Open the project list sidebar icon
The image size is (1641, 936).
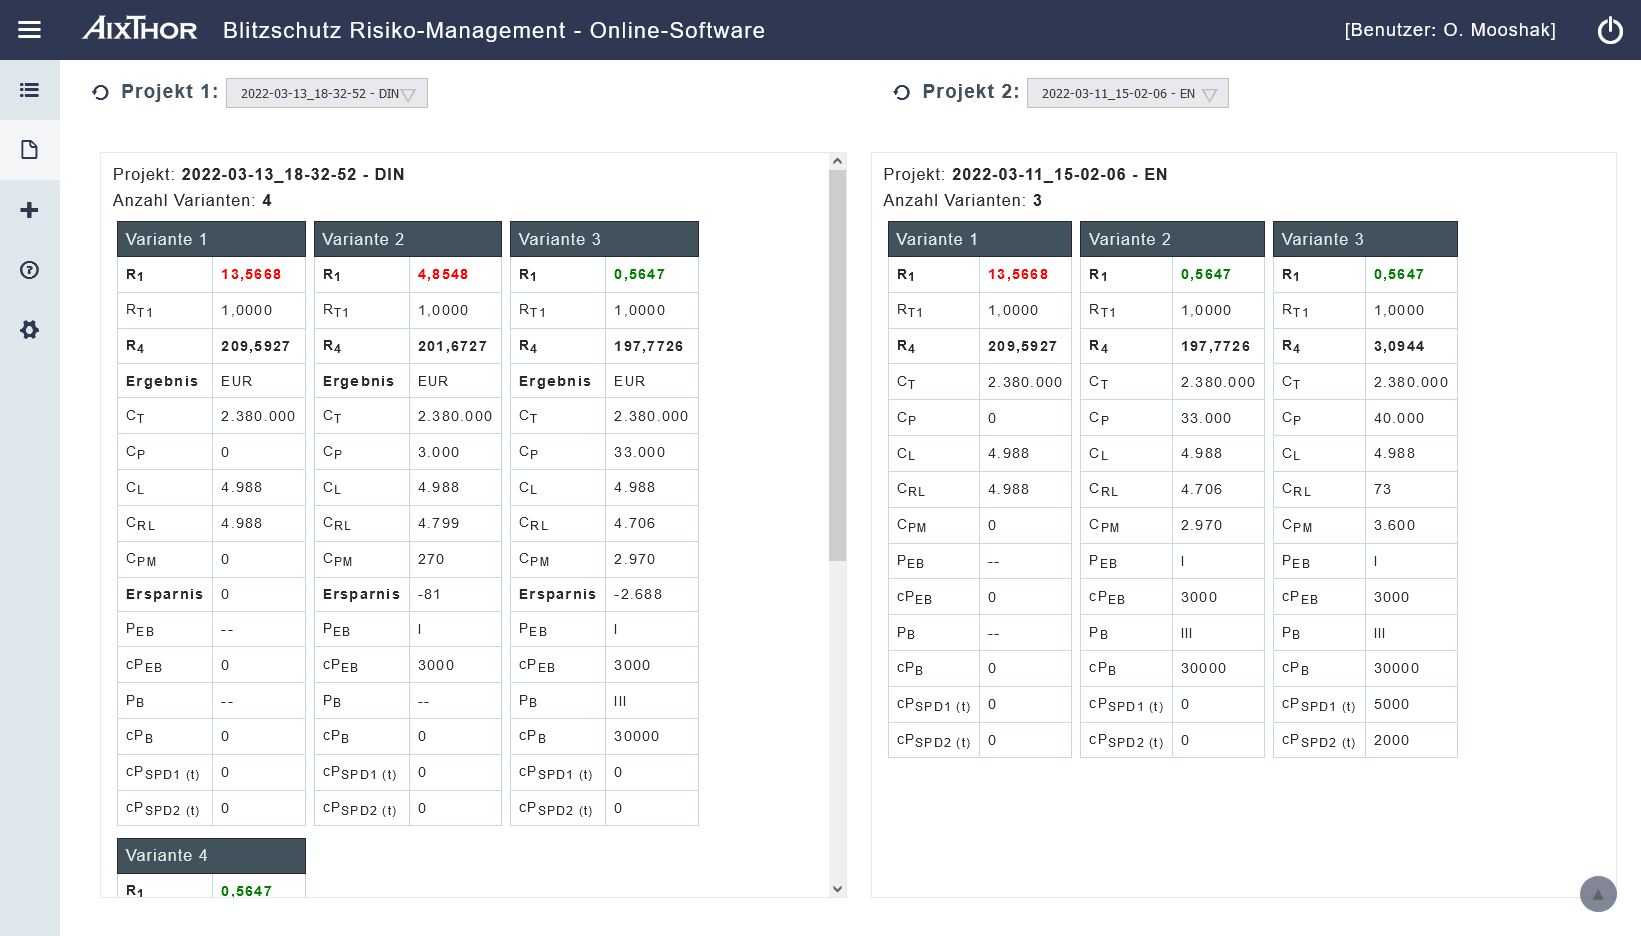tap(29, 90)
